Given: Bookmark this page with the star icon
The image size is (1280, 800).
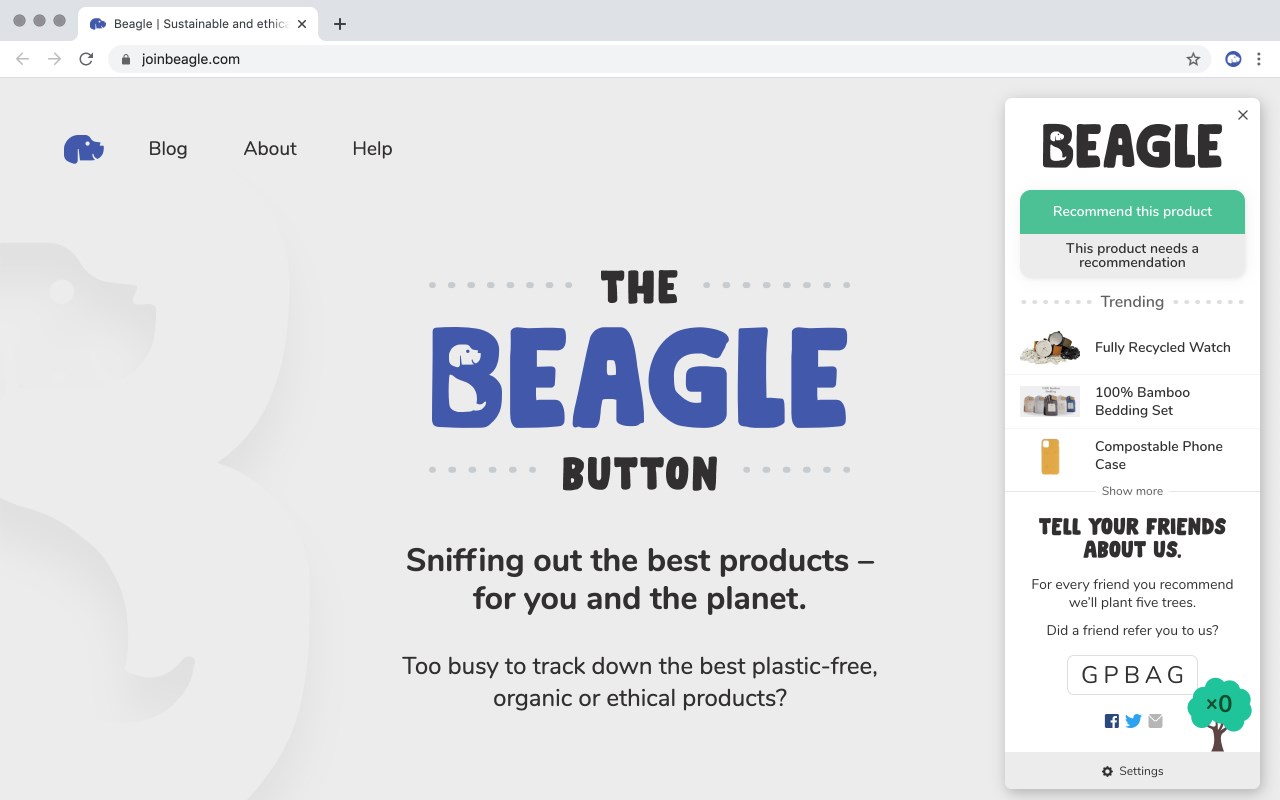Looking at the screenshot, I should click(x=1193, y=59).
